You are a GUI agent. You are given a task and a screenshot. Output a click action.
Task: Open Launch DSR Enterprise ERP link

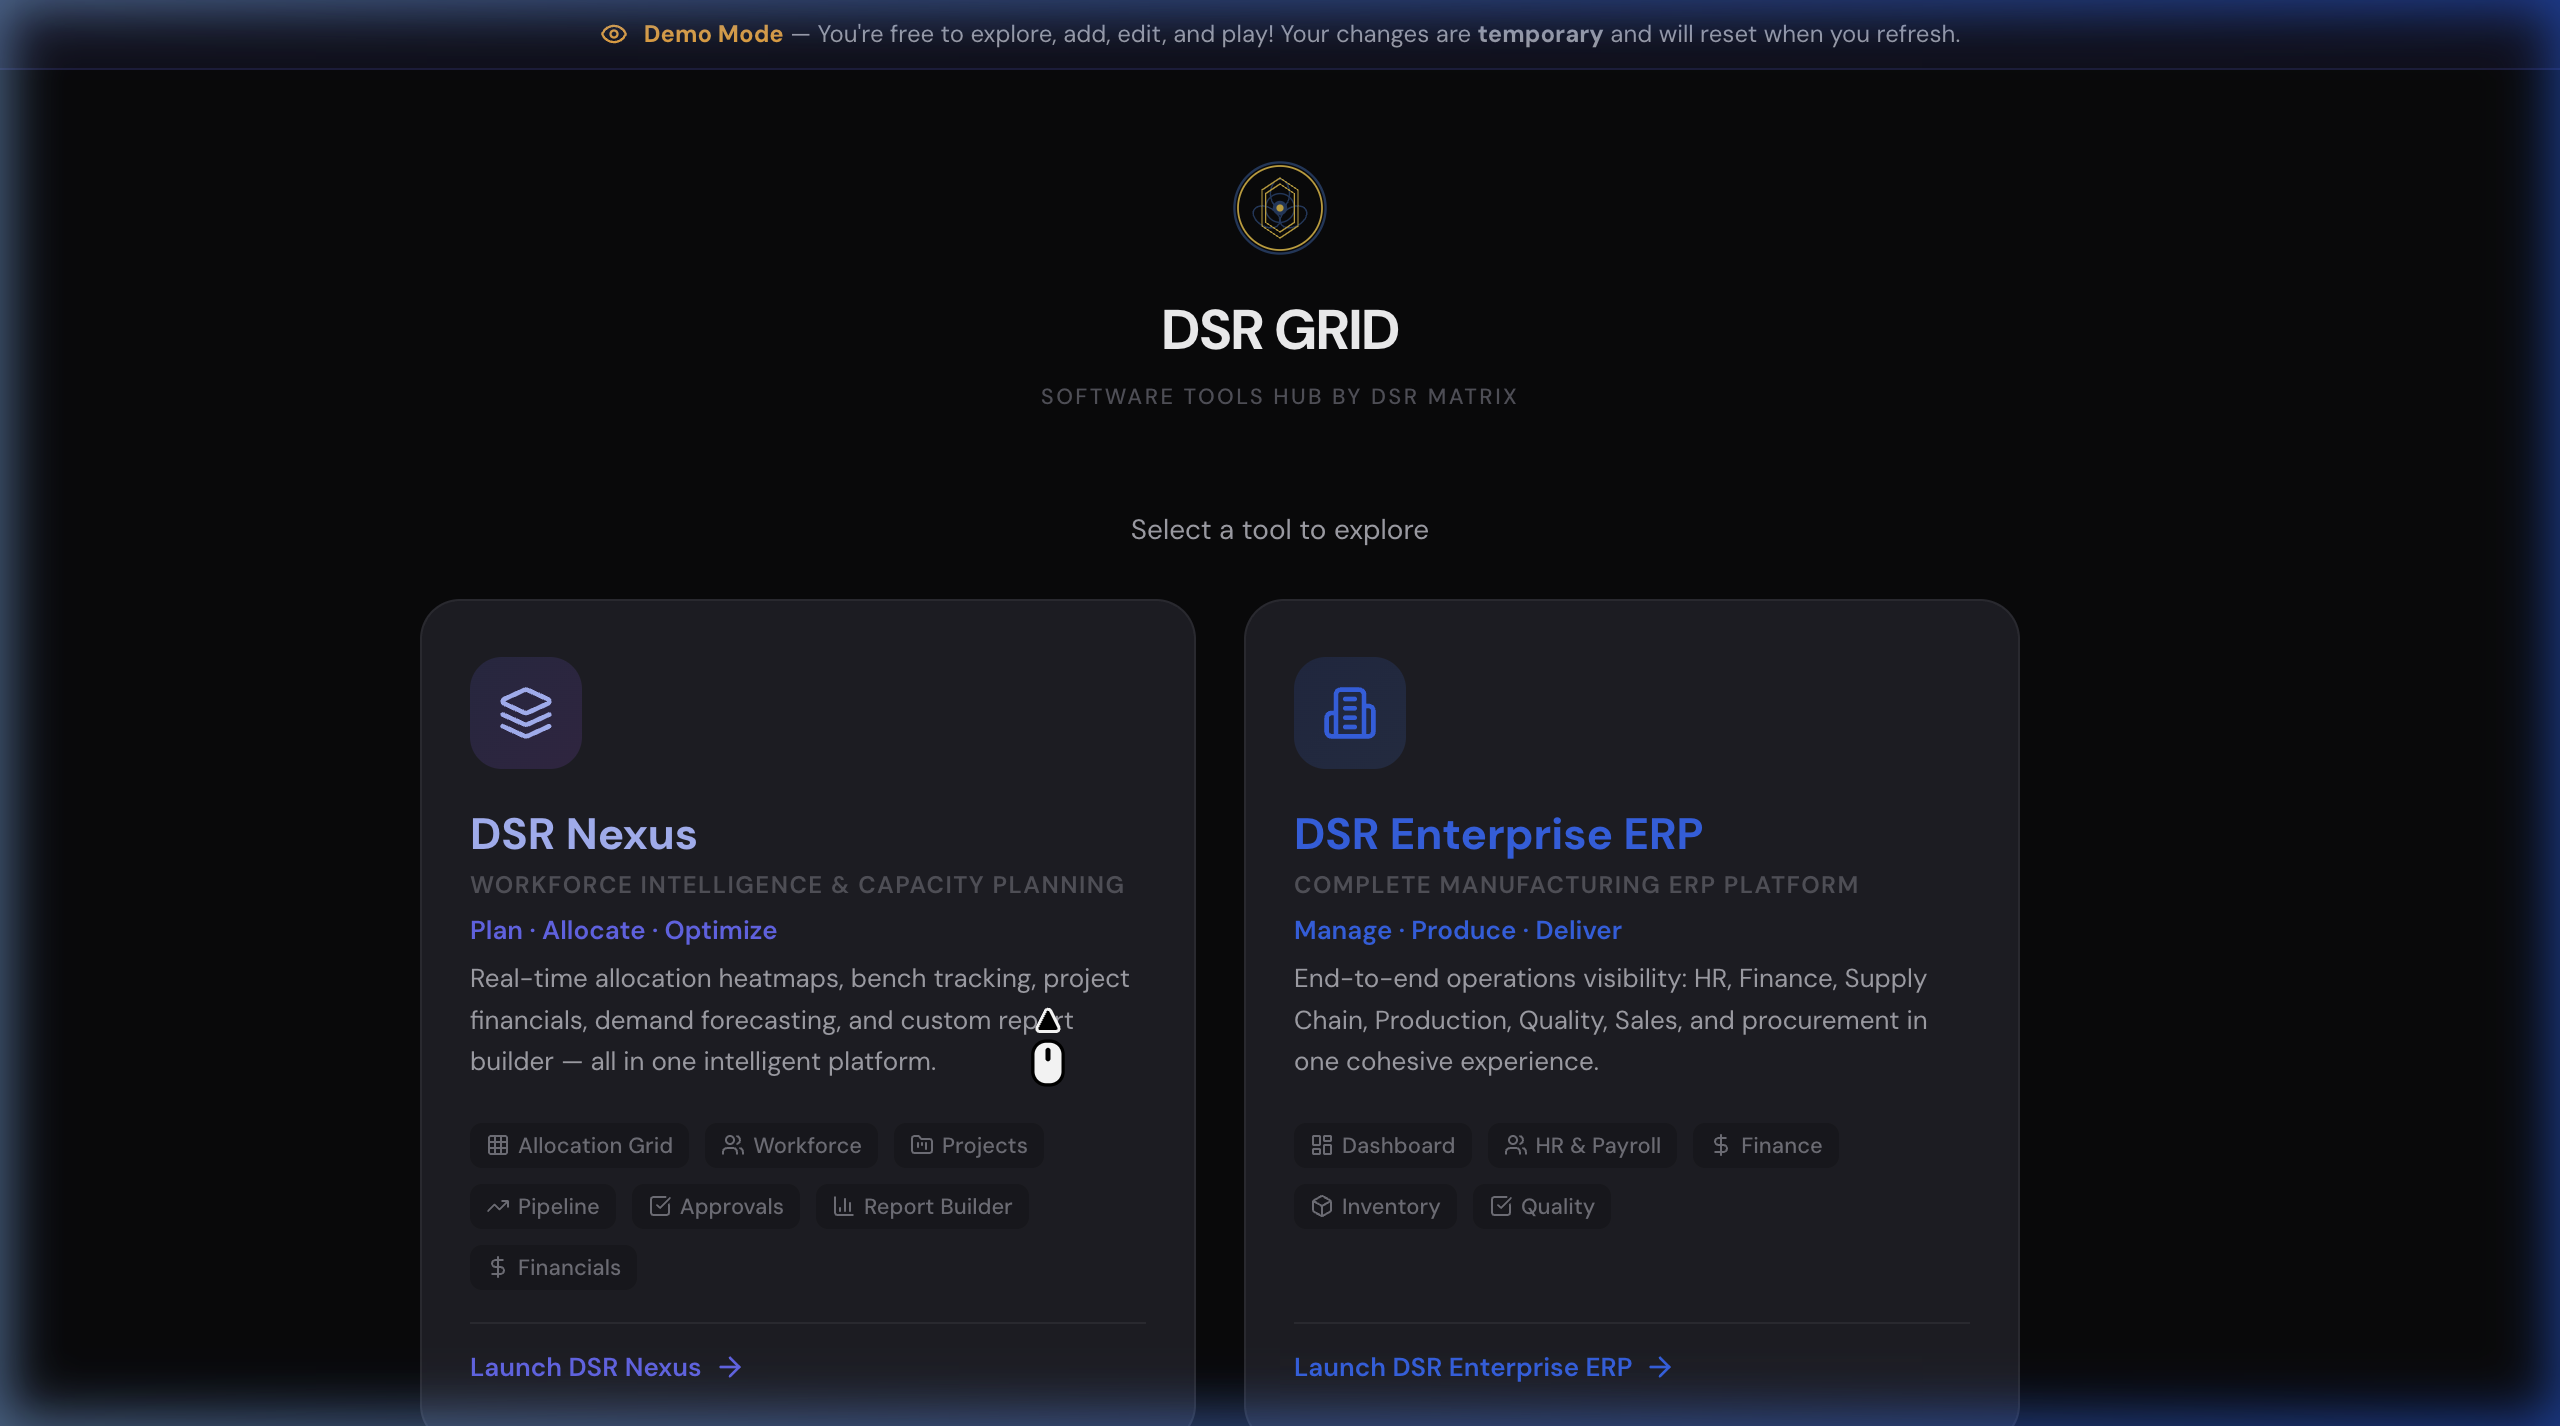(1462, 1367)
